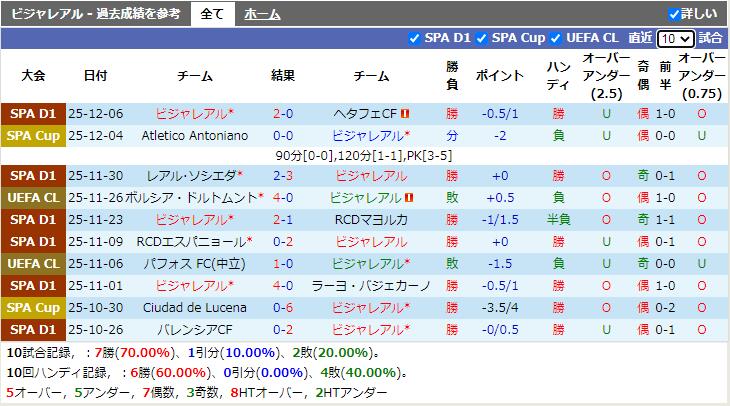Open the 直近 match count dropdown

coord(675,38)
